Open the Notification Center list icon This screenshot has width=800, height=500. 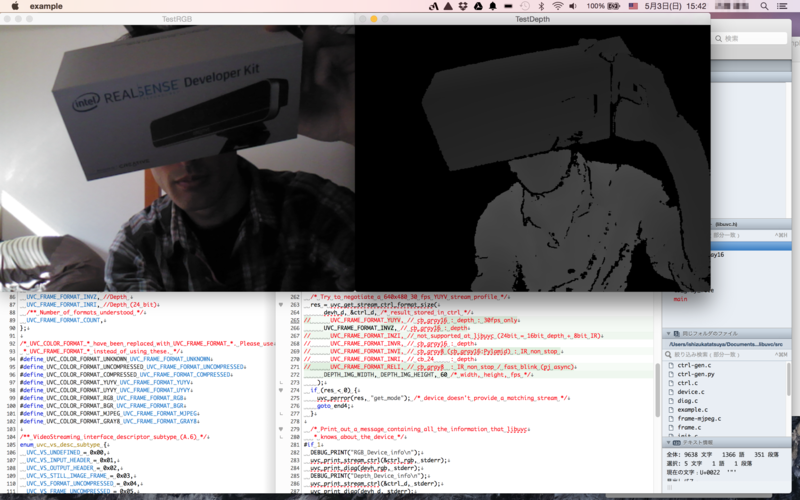click(782, 6)
